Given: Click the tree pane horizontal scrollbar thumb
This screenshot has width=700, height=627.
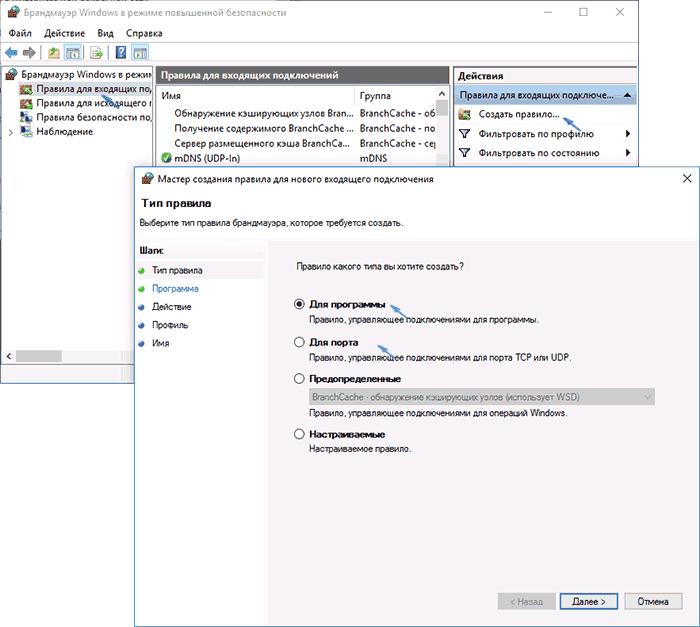Looking at the screenshot, I should click(x=39, y=356).
